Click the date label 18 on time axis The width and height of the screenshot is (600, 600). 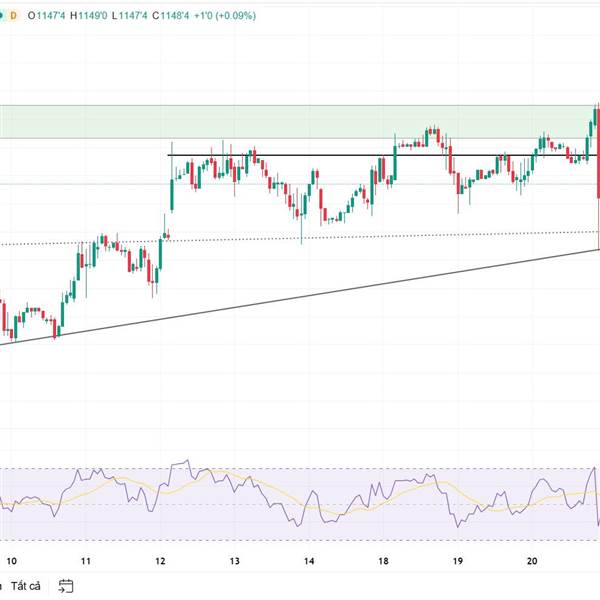coord(384,561)
